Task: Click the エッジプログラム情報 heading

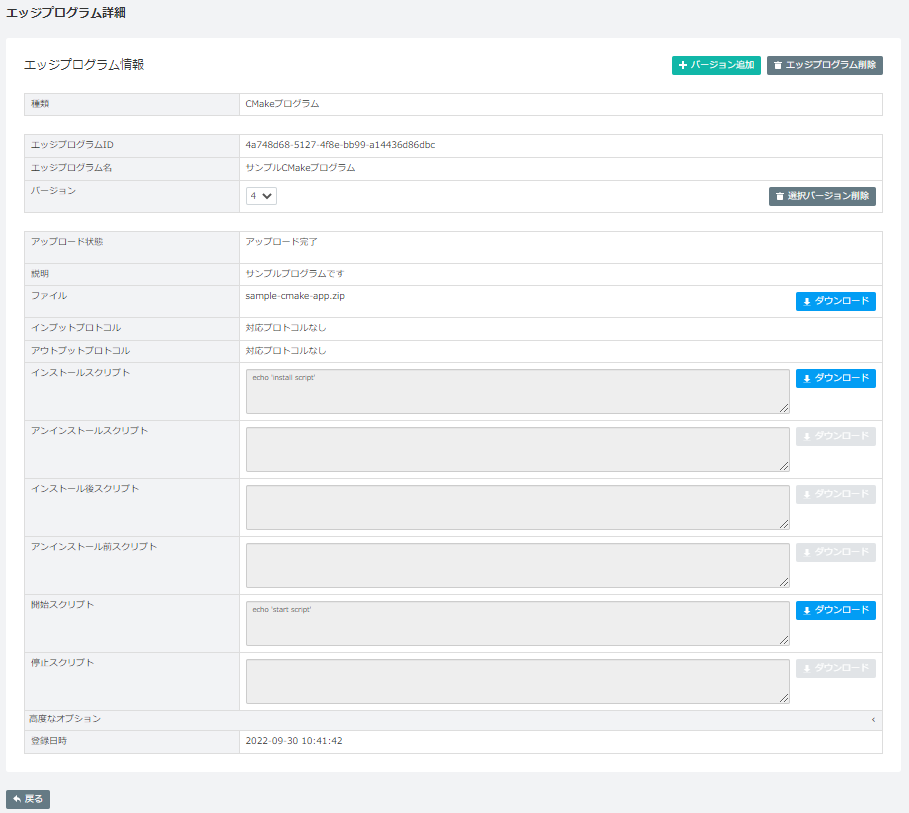Action: pyautogui.click(x=84, y=65)
